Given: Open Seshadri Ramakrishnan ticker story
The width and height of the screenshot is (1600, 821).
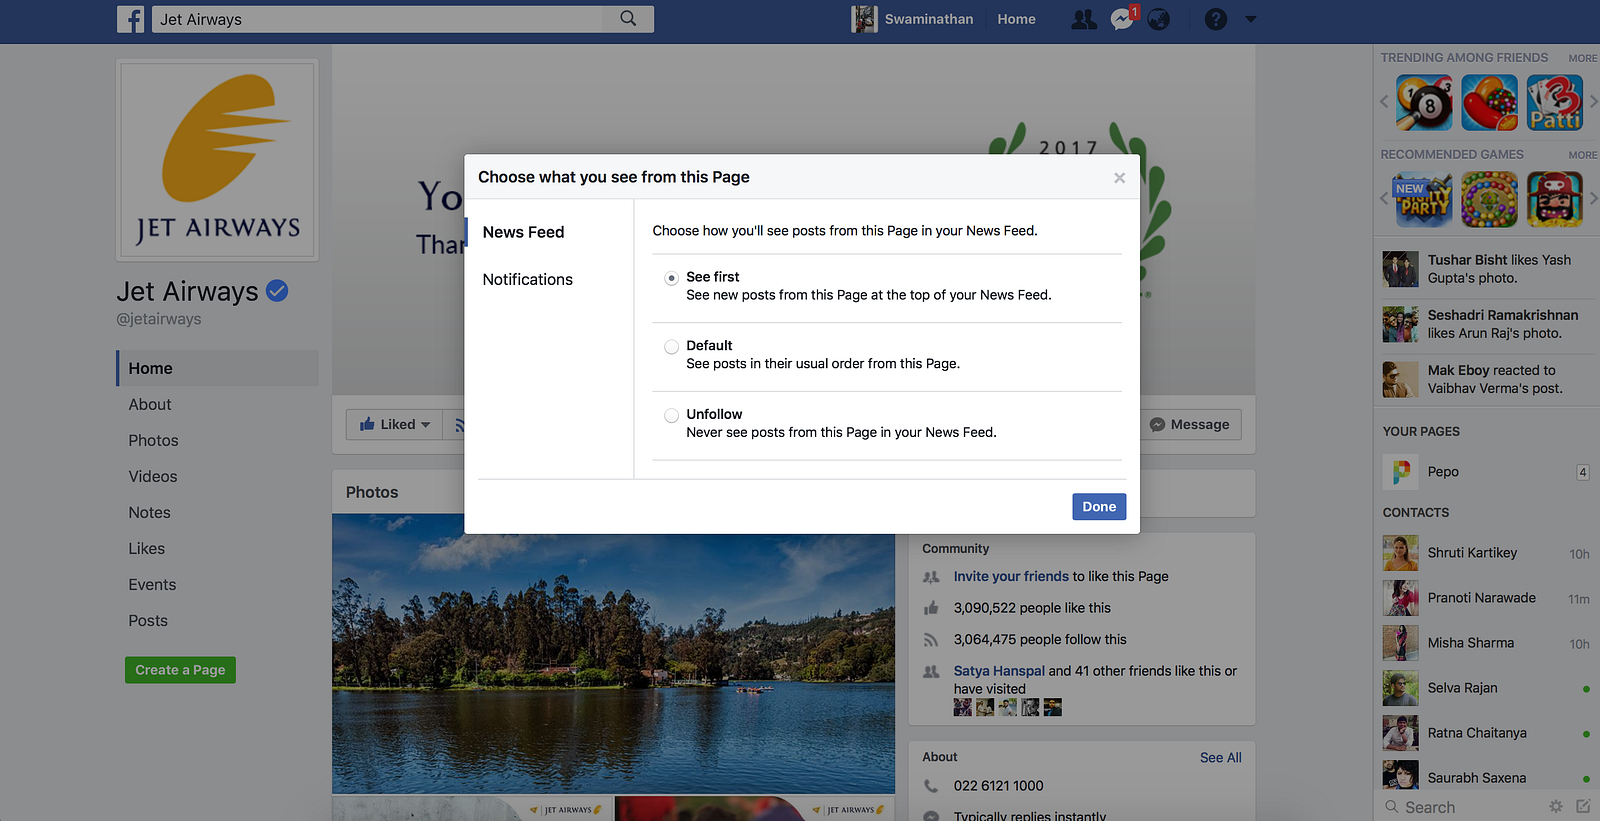Looking at the screenshot, I should [1486, 324].
